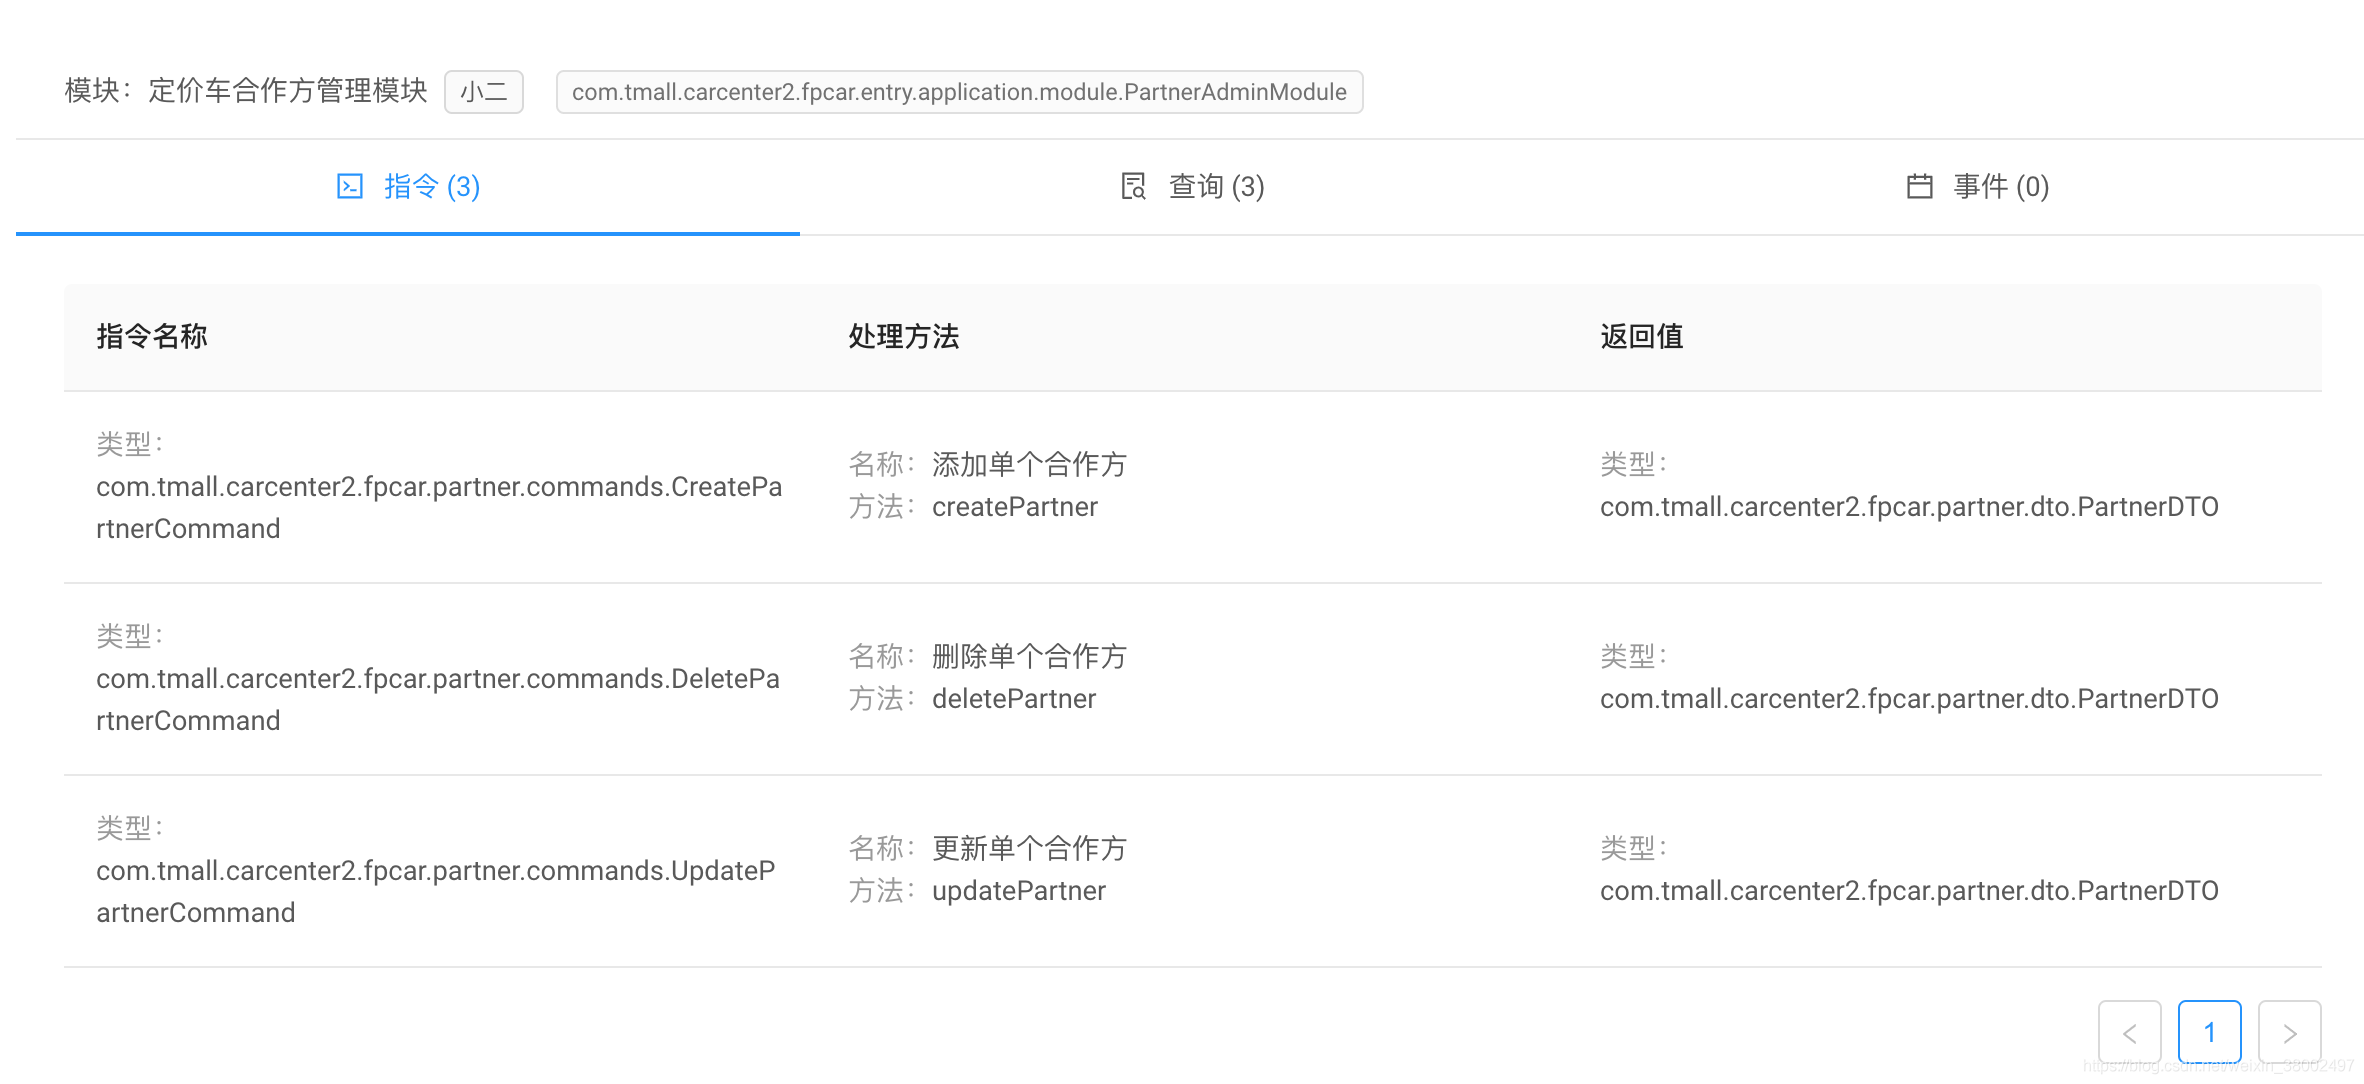
Task: Click the name 删除单个合作方
Action: [x=1029, y=656]
